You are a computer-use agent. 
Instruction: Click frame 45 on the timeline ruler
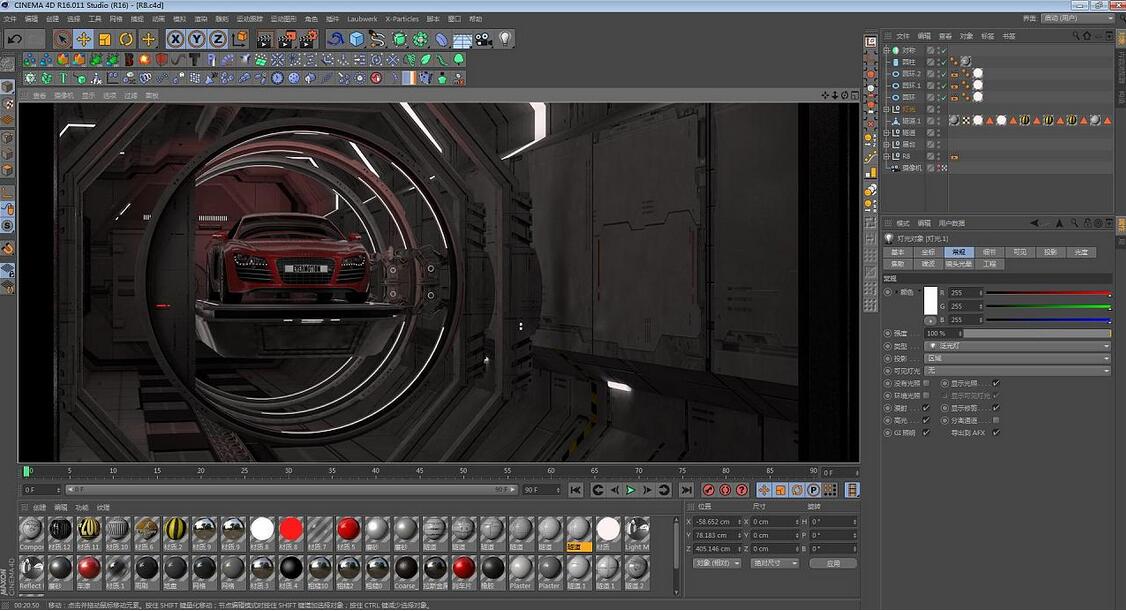point(419,471)
